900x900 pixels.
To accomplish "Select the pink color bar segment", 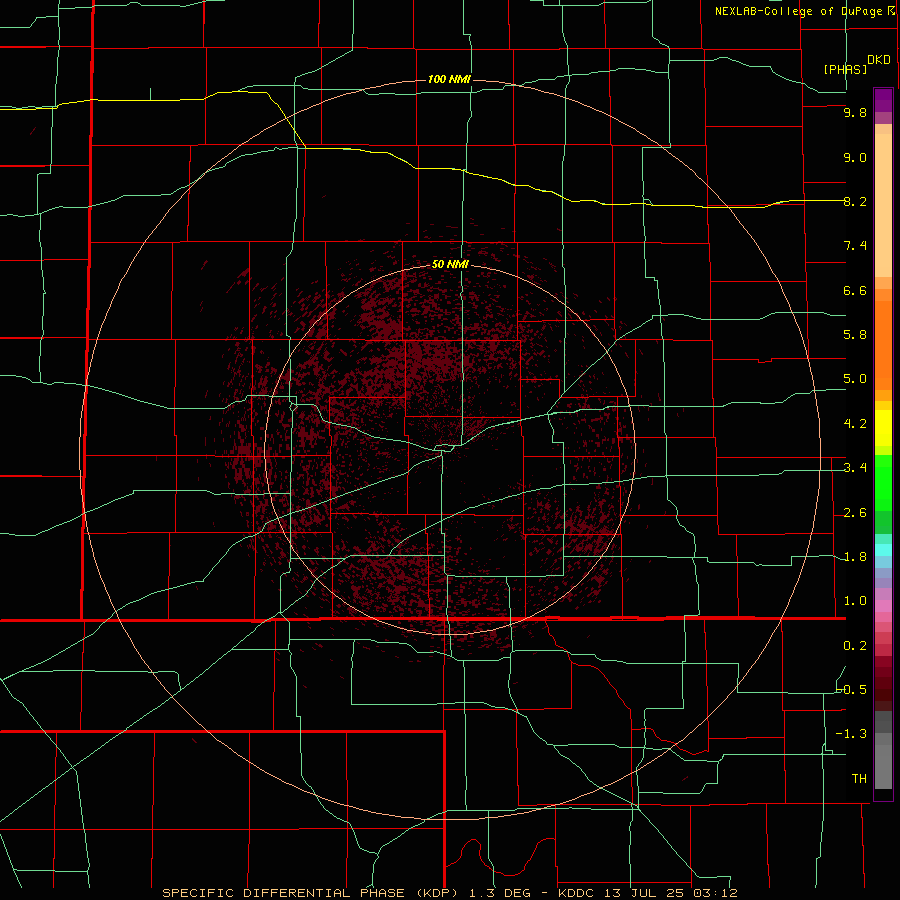I will point(883,606).
